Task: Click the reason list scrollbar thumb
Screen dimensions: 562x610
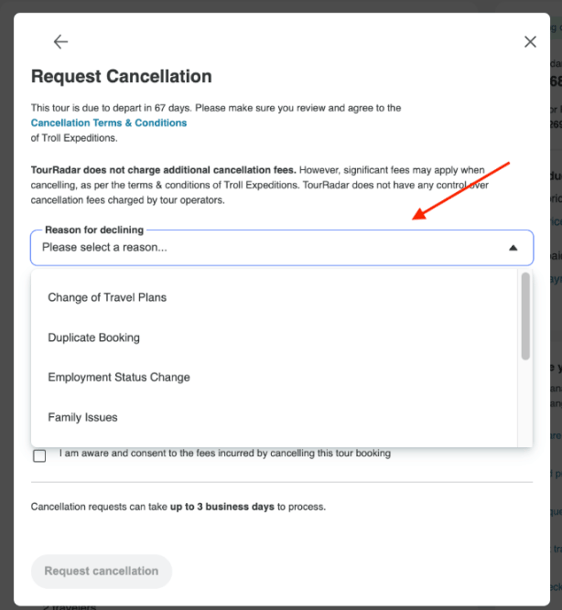Action: coord(525,316)
